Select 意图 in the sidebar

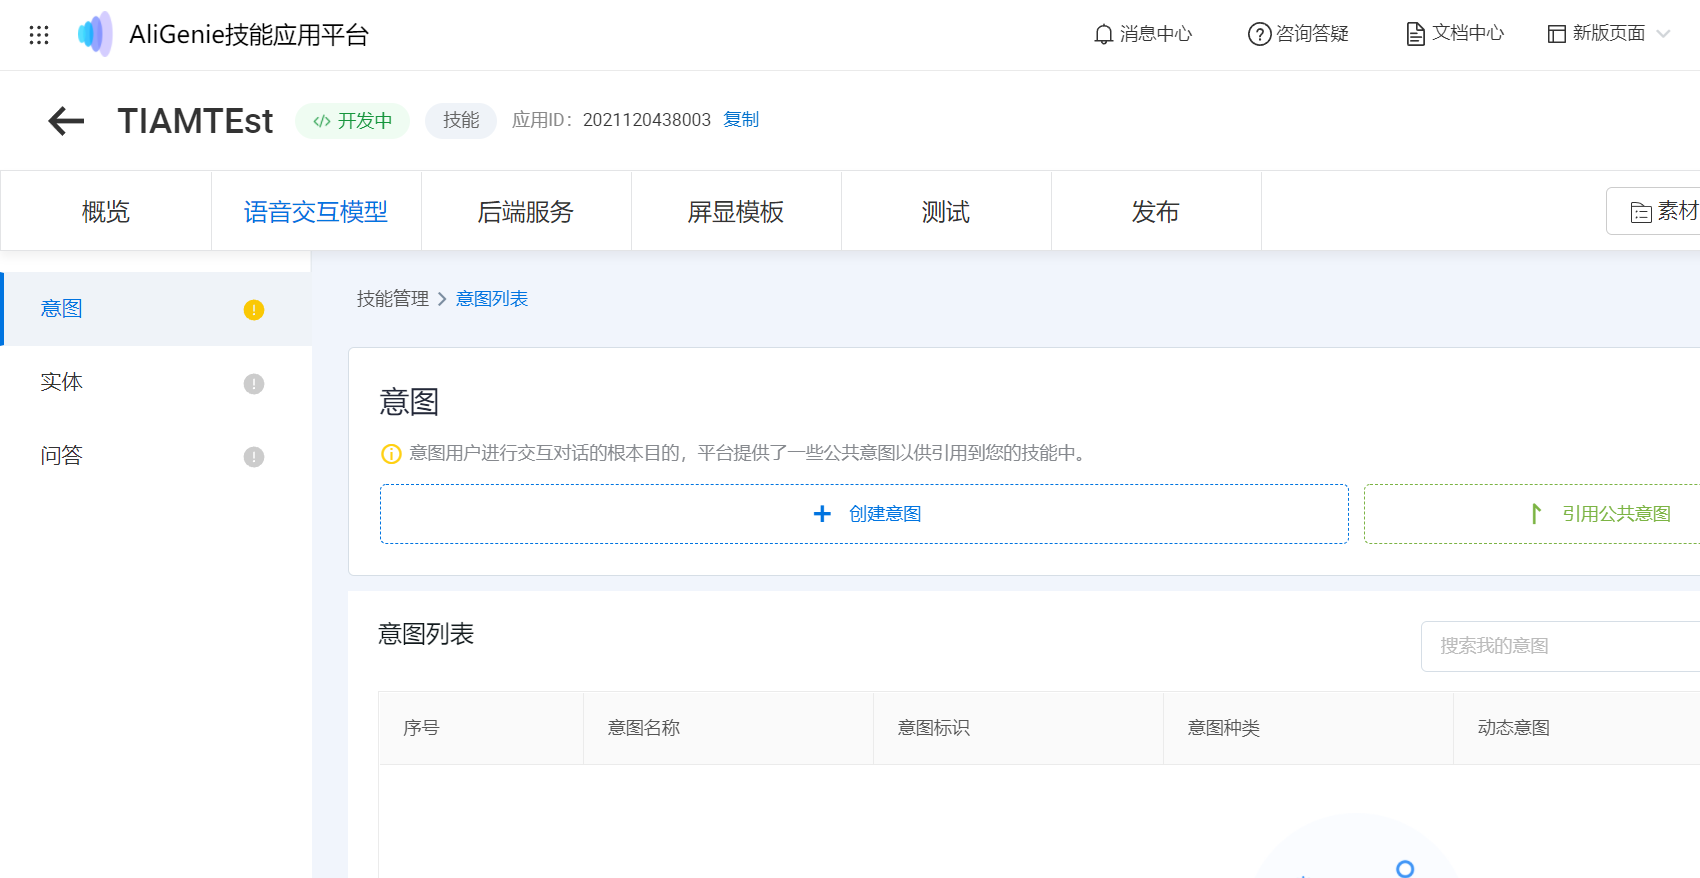pos(156,309)
